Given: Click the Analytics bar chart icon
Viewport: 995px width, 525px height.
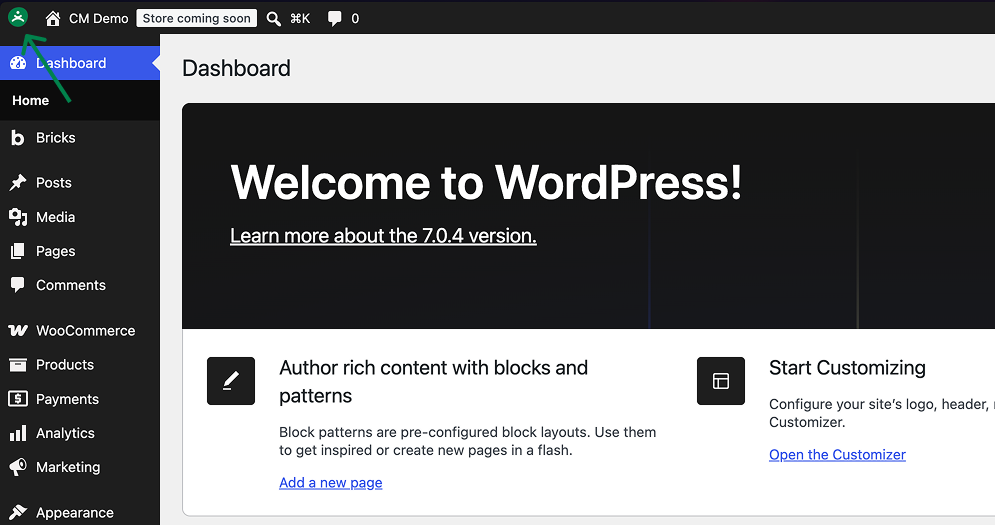Looking at the screenshot, I should coord(18,433).
